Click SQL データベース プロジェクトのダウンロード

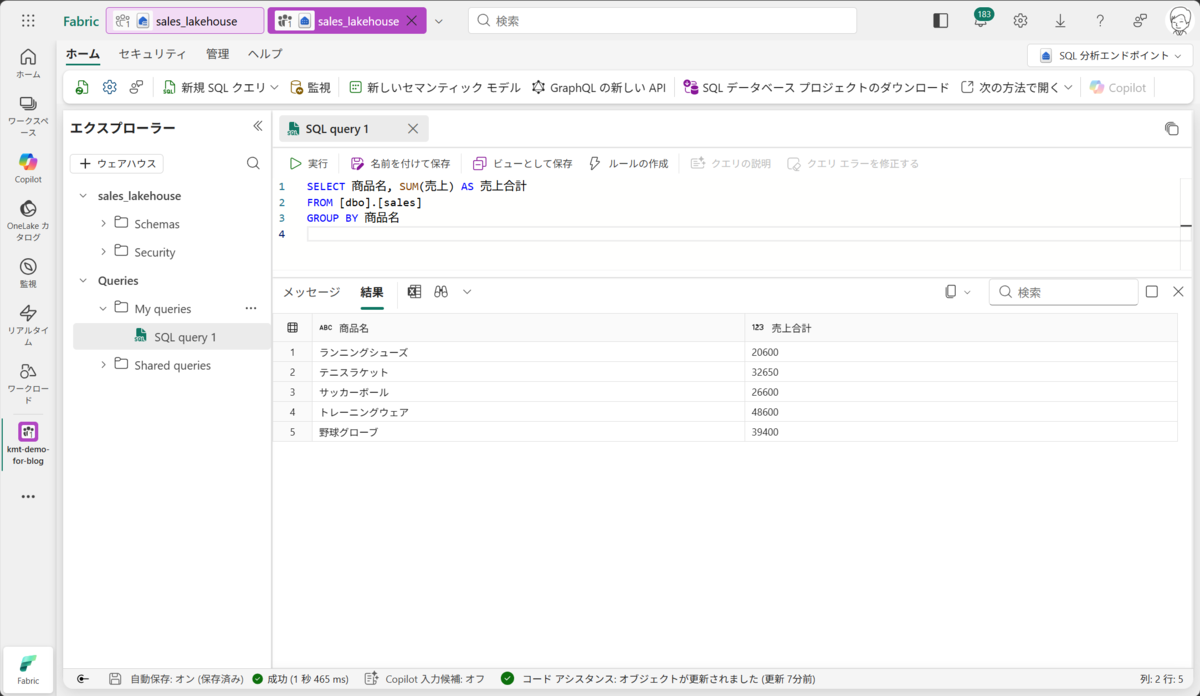pyautogui.click(x=816, y=88)
